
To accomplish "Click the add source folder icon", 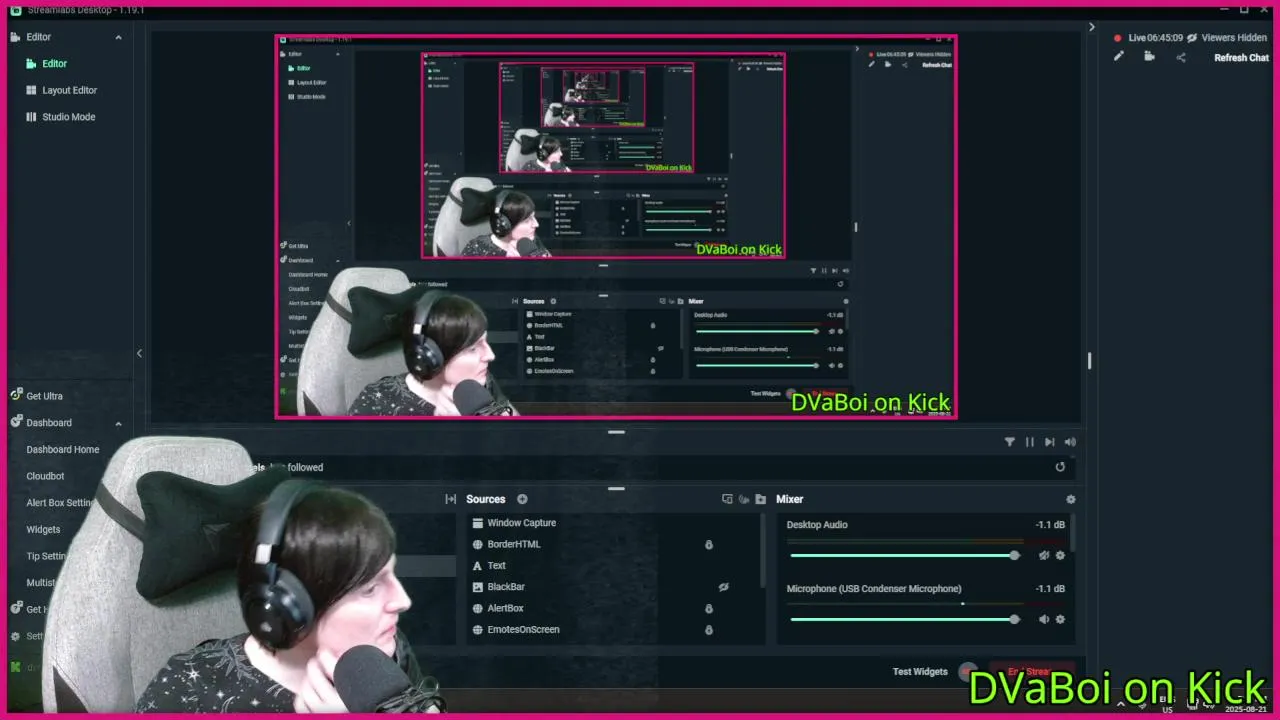I will click(761, 499).
